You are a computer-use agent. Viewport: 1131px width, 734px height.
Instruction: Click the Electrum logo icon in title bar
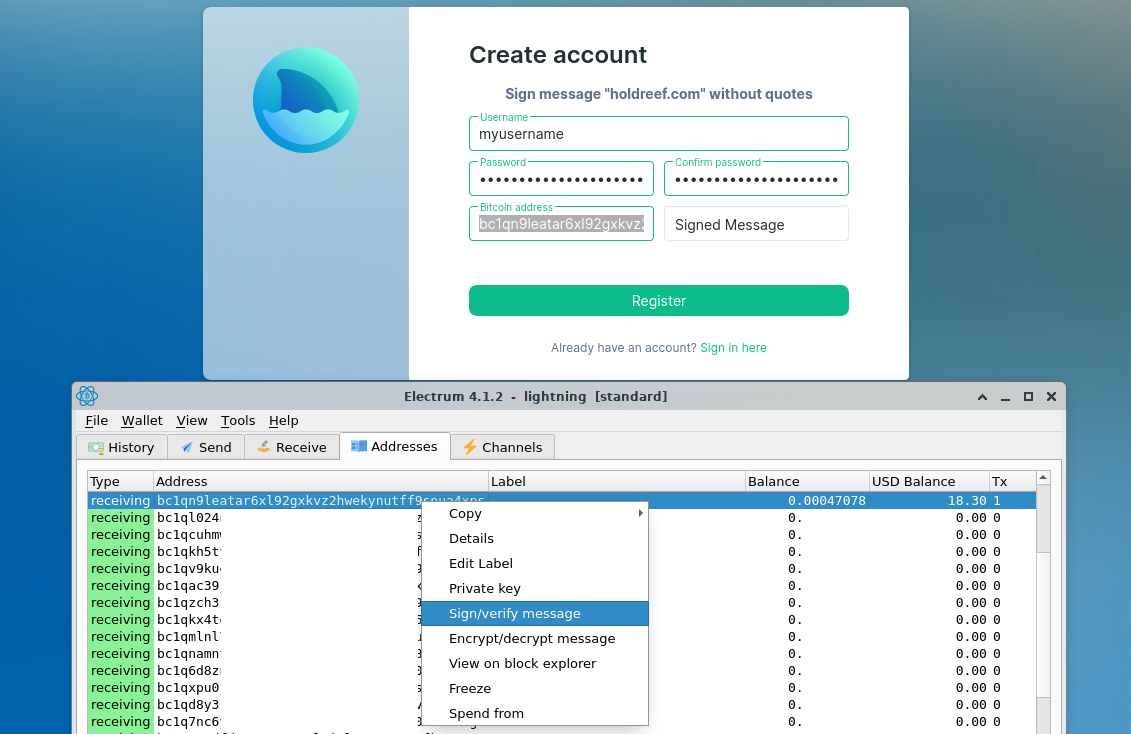tap(87, 396)
